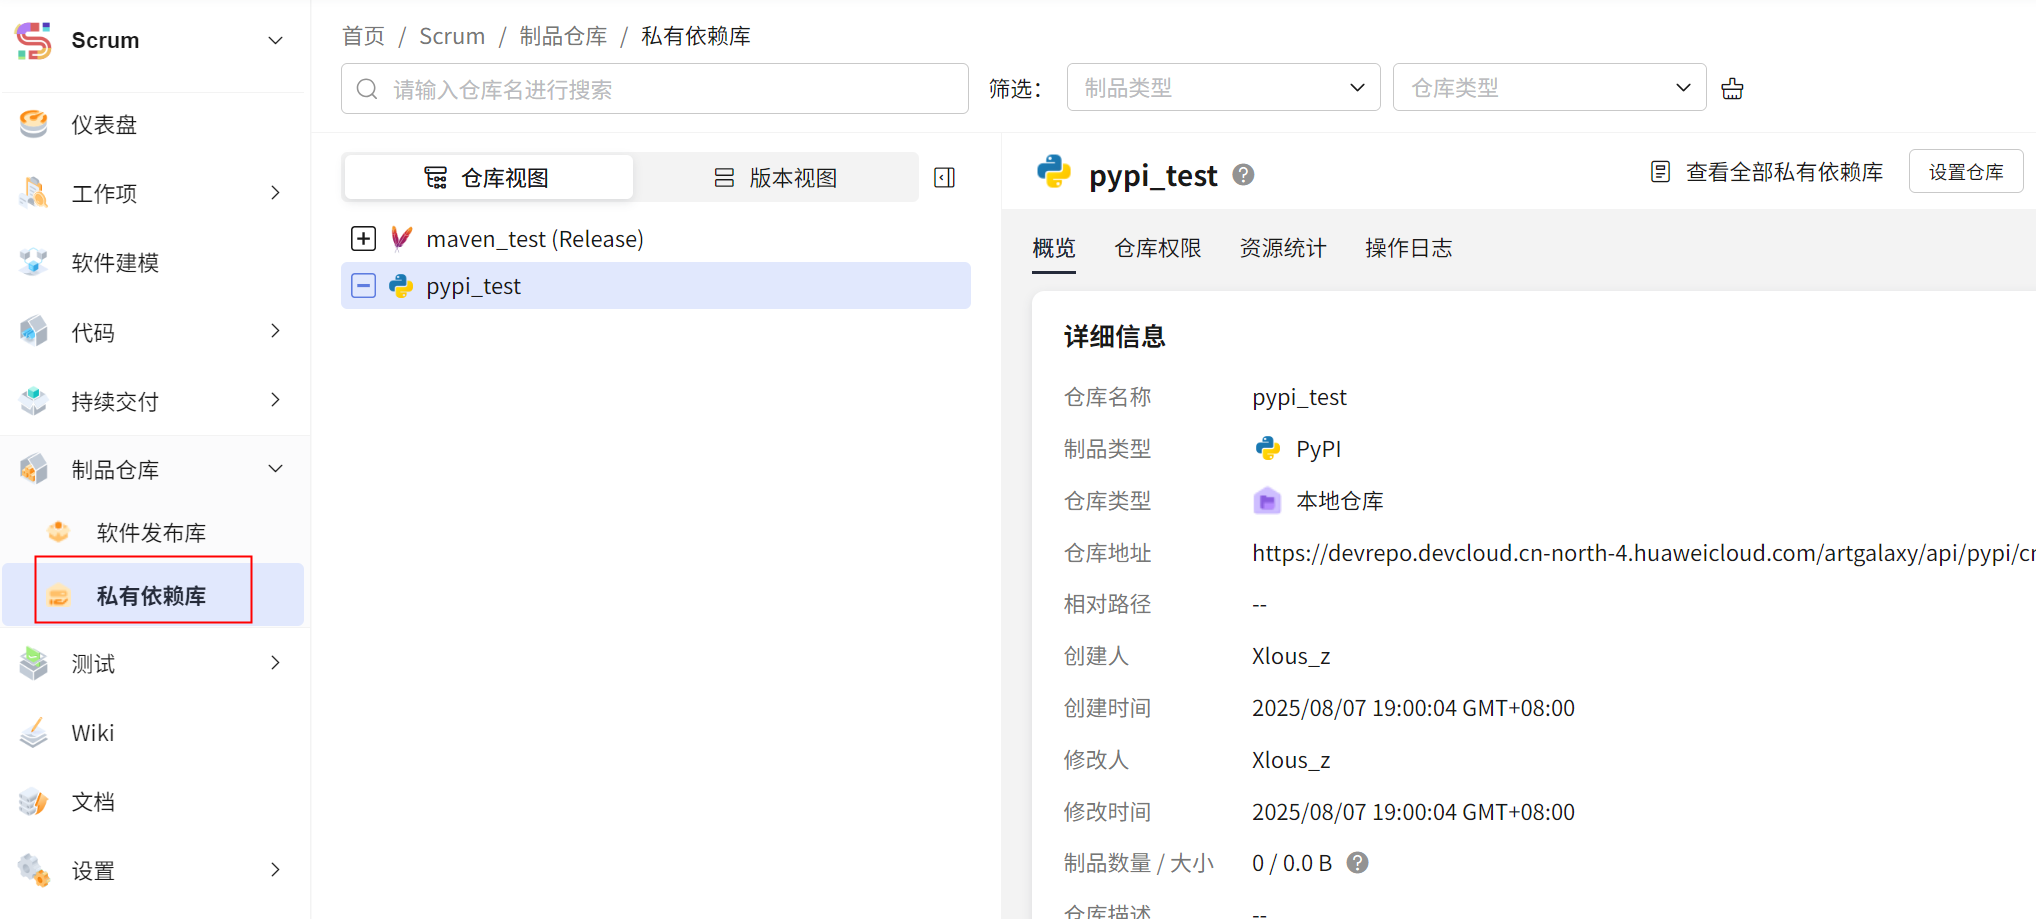Switch to the 仓库权限 tab

[x=1158, y=248]
